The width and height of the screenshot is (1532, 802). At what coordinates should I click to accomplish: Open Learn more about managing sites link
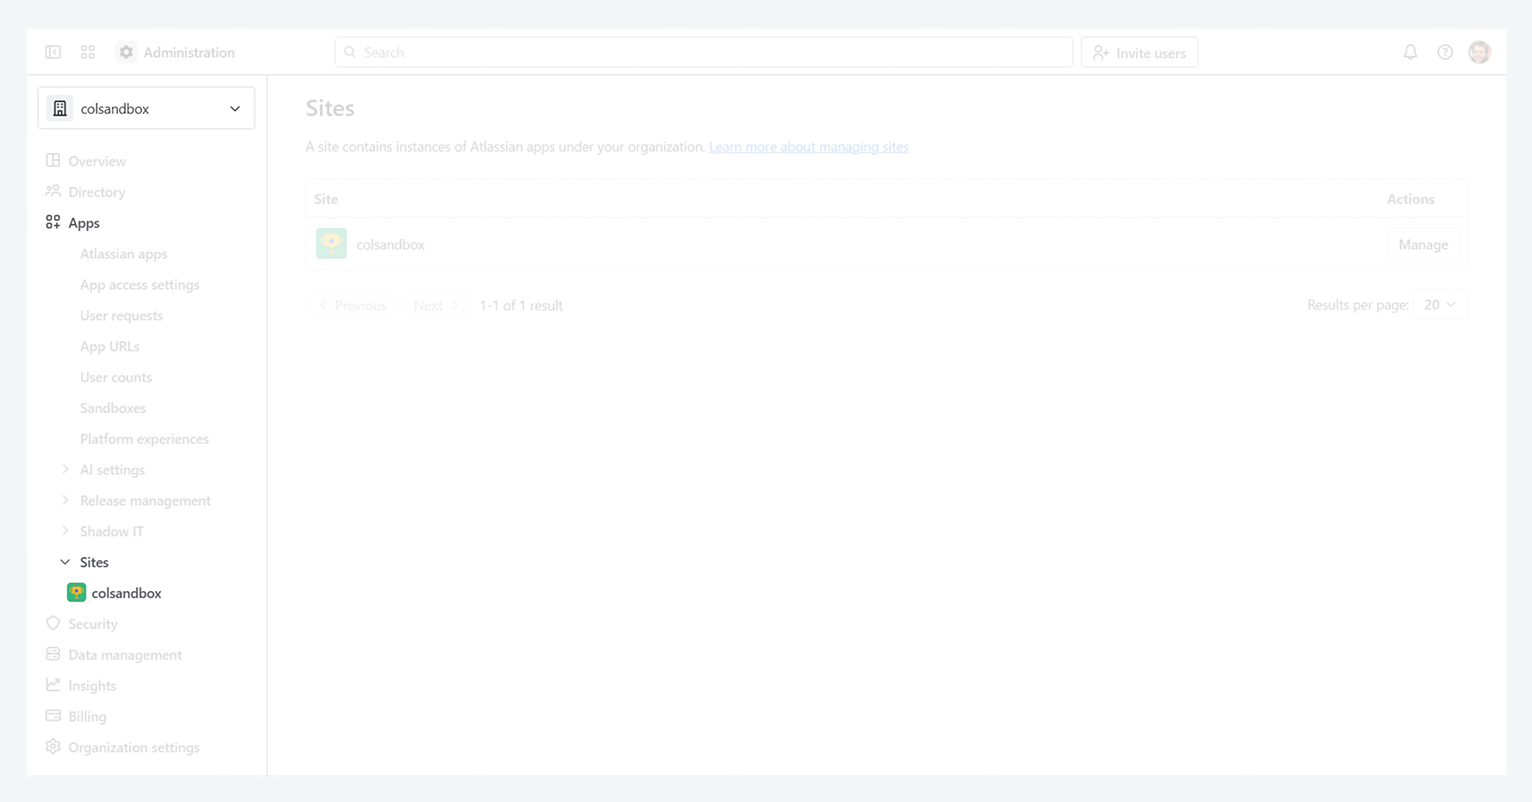[809, 147]
